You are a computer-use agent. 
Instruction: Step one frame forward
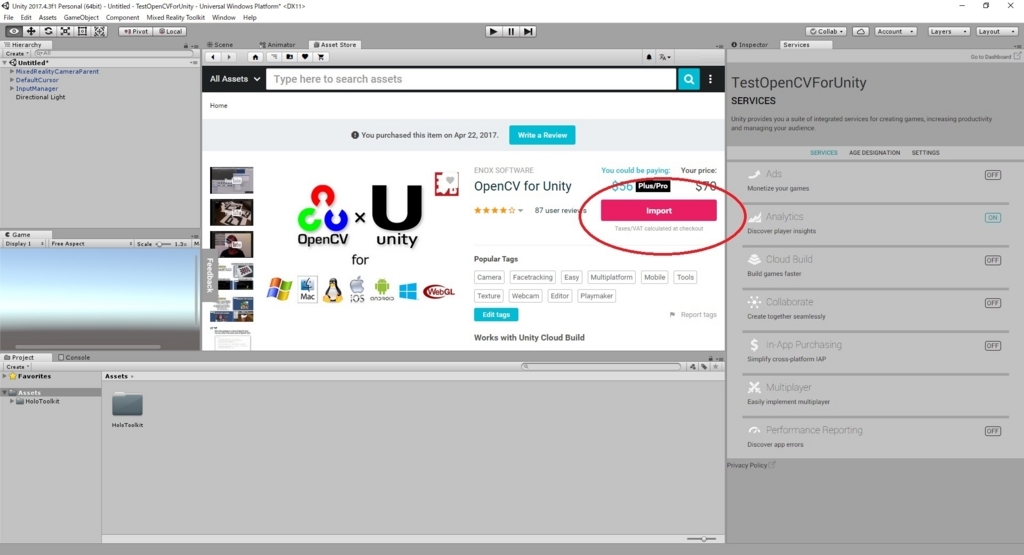(x=528, y=31)
